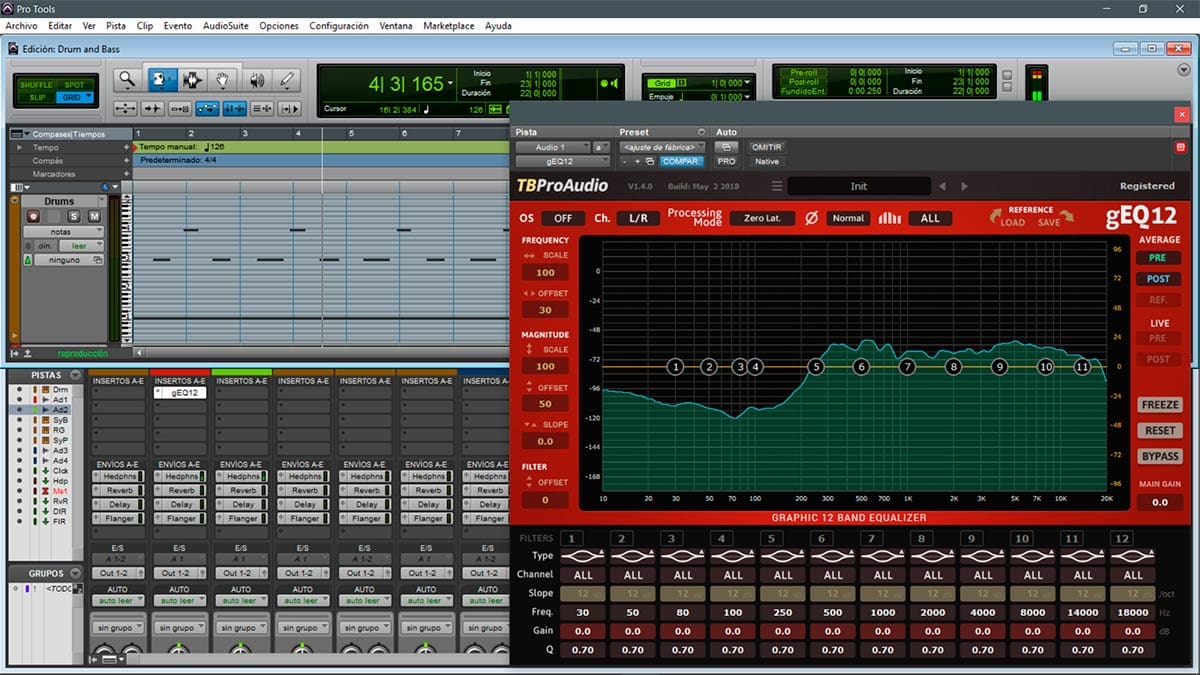Open the Audio 1 track selector dropdown
Image resolution: width=1200 pixels, height=675 pixels.
tap(553, 147)
